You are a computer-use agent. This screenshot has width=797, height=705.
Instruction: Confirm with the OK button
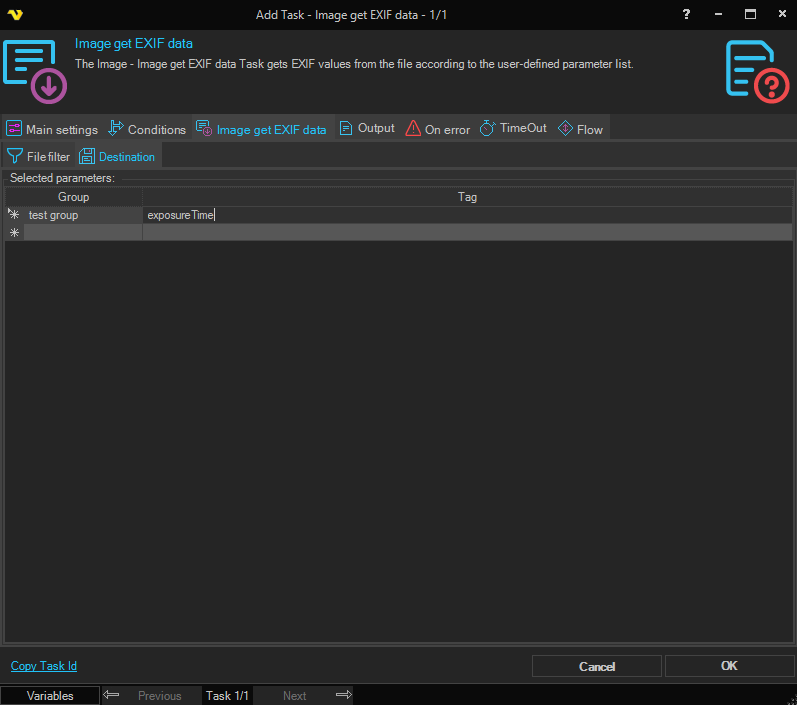coord(729,666)
